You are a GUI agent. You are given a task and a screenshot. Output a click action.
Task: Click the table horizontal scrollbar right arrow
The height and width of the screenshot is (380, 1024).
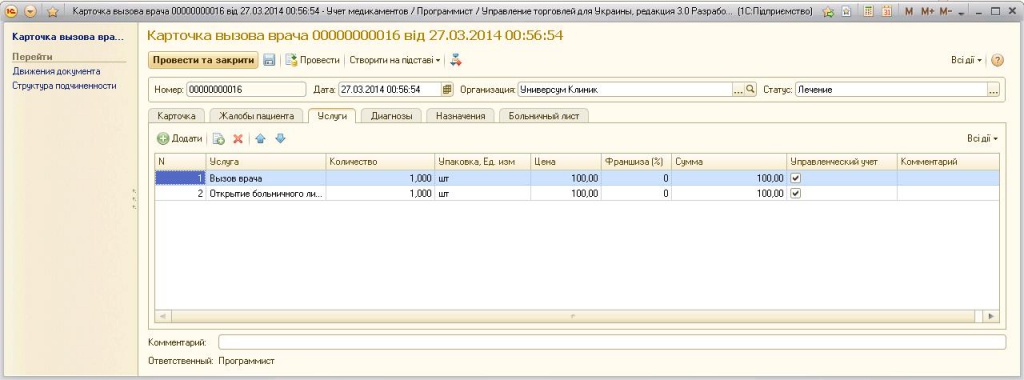991,316
